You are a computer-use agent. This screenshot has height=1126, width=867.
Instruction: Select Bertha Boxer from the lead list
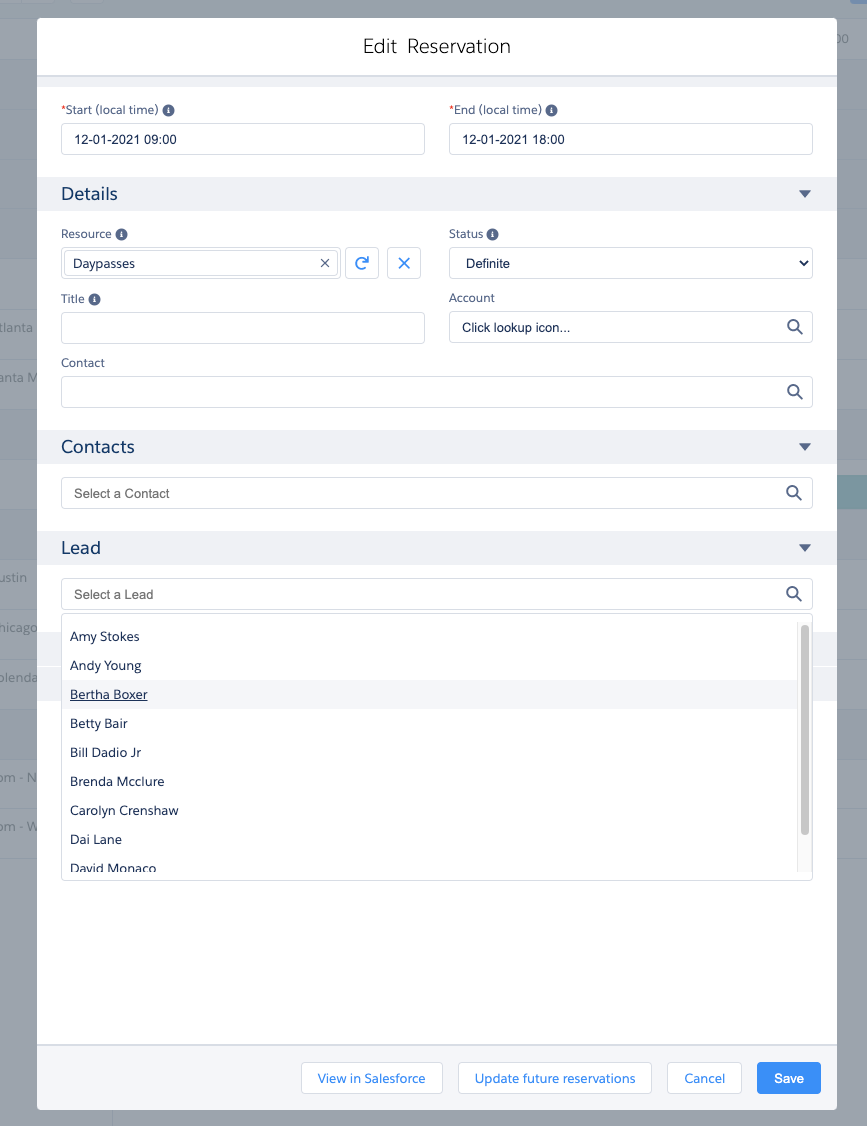pyautogui.click(x=109, y=695)
